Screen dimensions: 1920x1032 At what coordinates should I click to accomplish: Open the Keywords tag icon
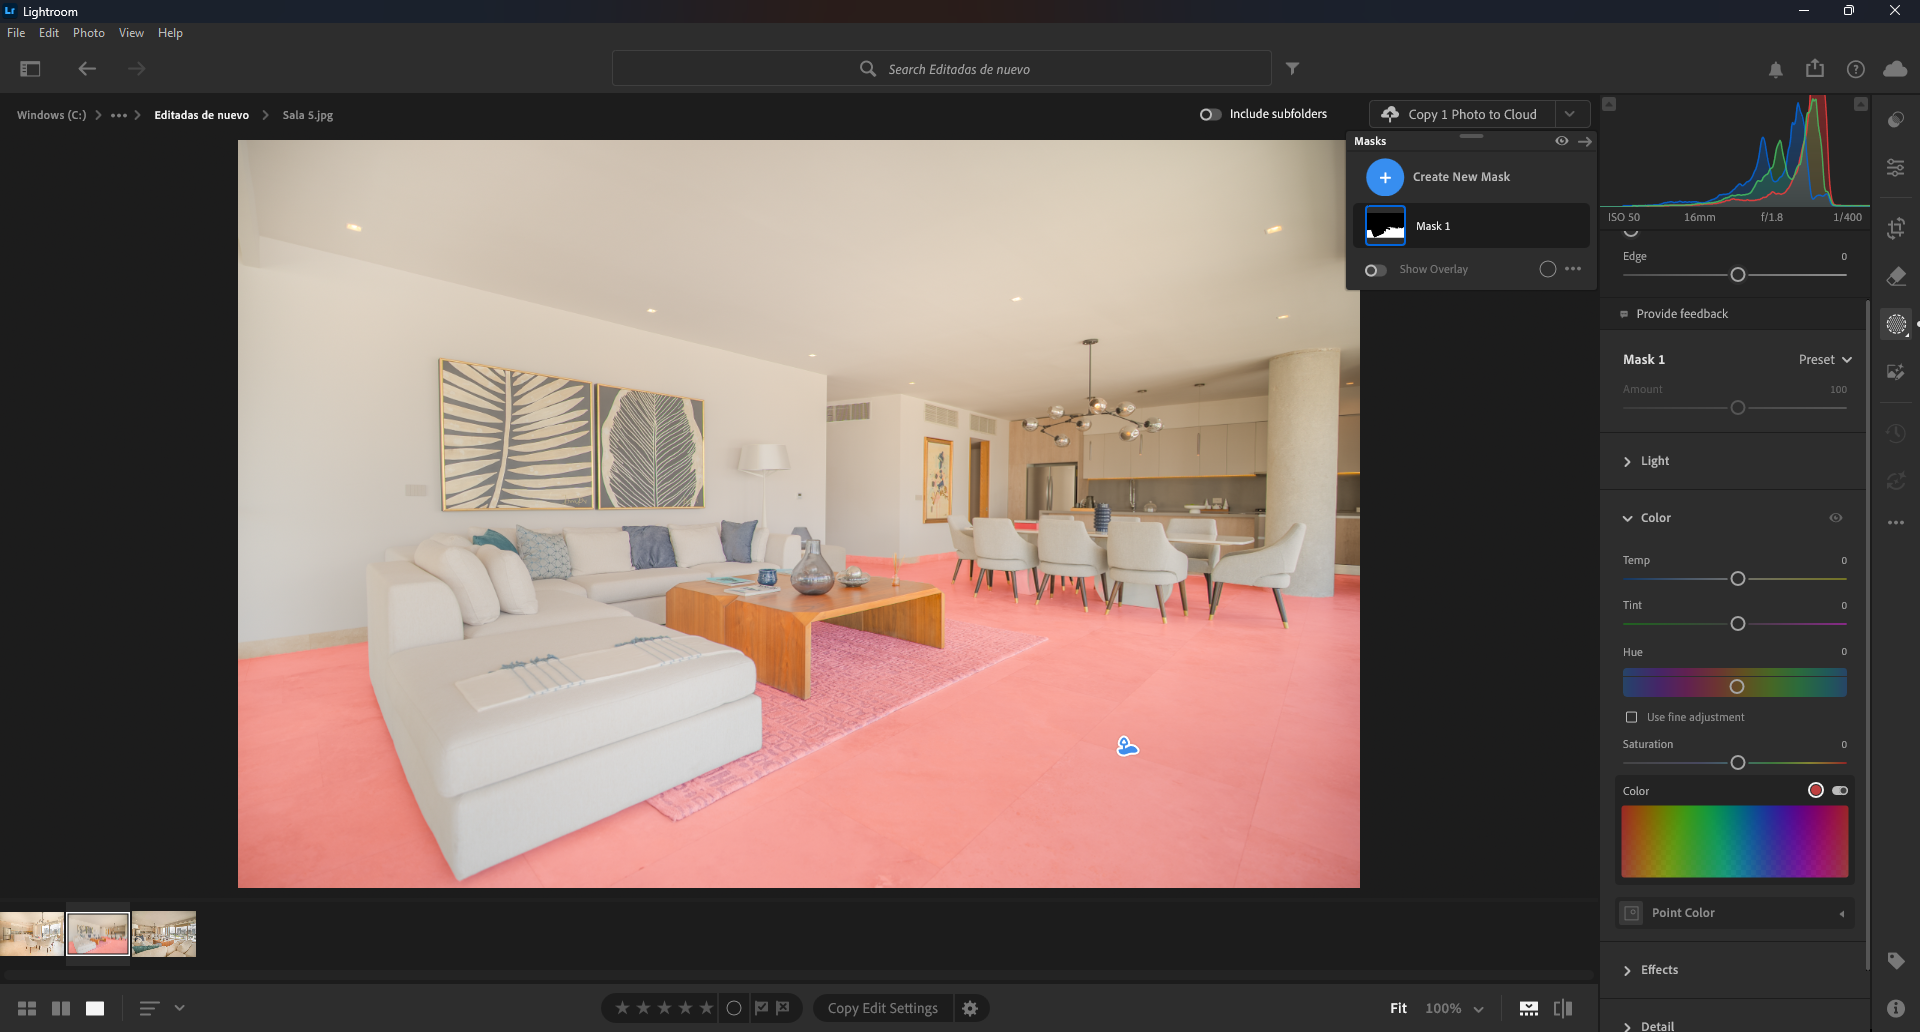(x=1895, y=961)
